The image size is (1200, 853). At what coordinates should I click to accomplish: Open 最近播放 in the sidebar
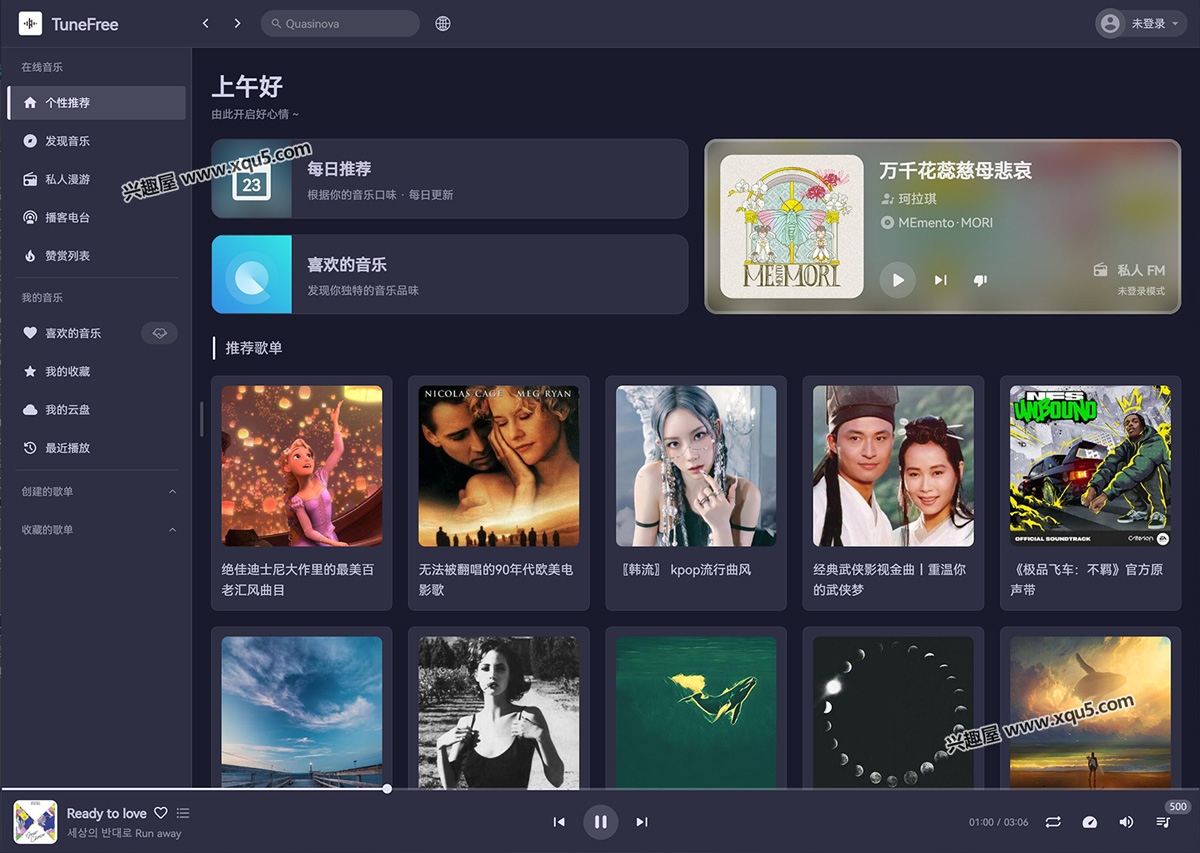tap(96, 447)
